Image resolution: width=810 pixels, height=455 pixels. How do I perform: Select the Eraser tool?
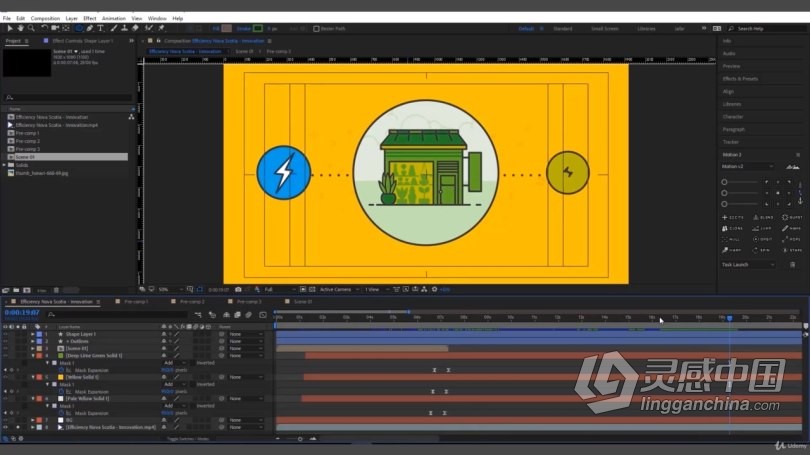point(135,28)
